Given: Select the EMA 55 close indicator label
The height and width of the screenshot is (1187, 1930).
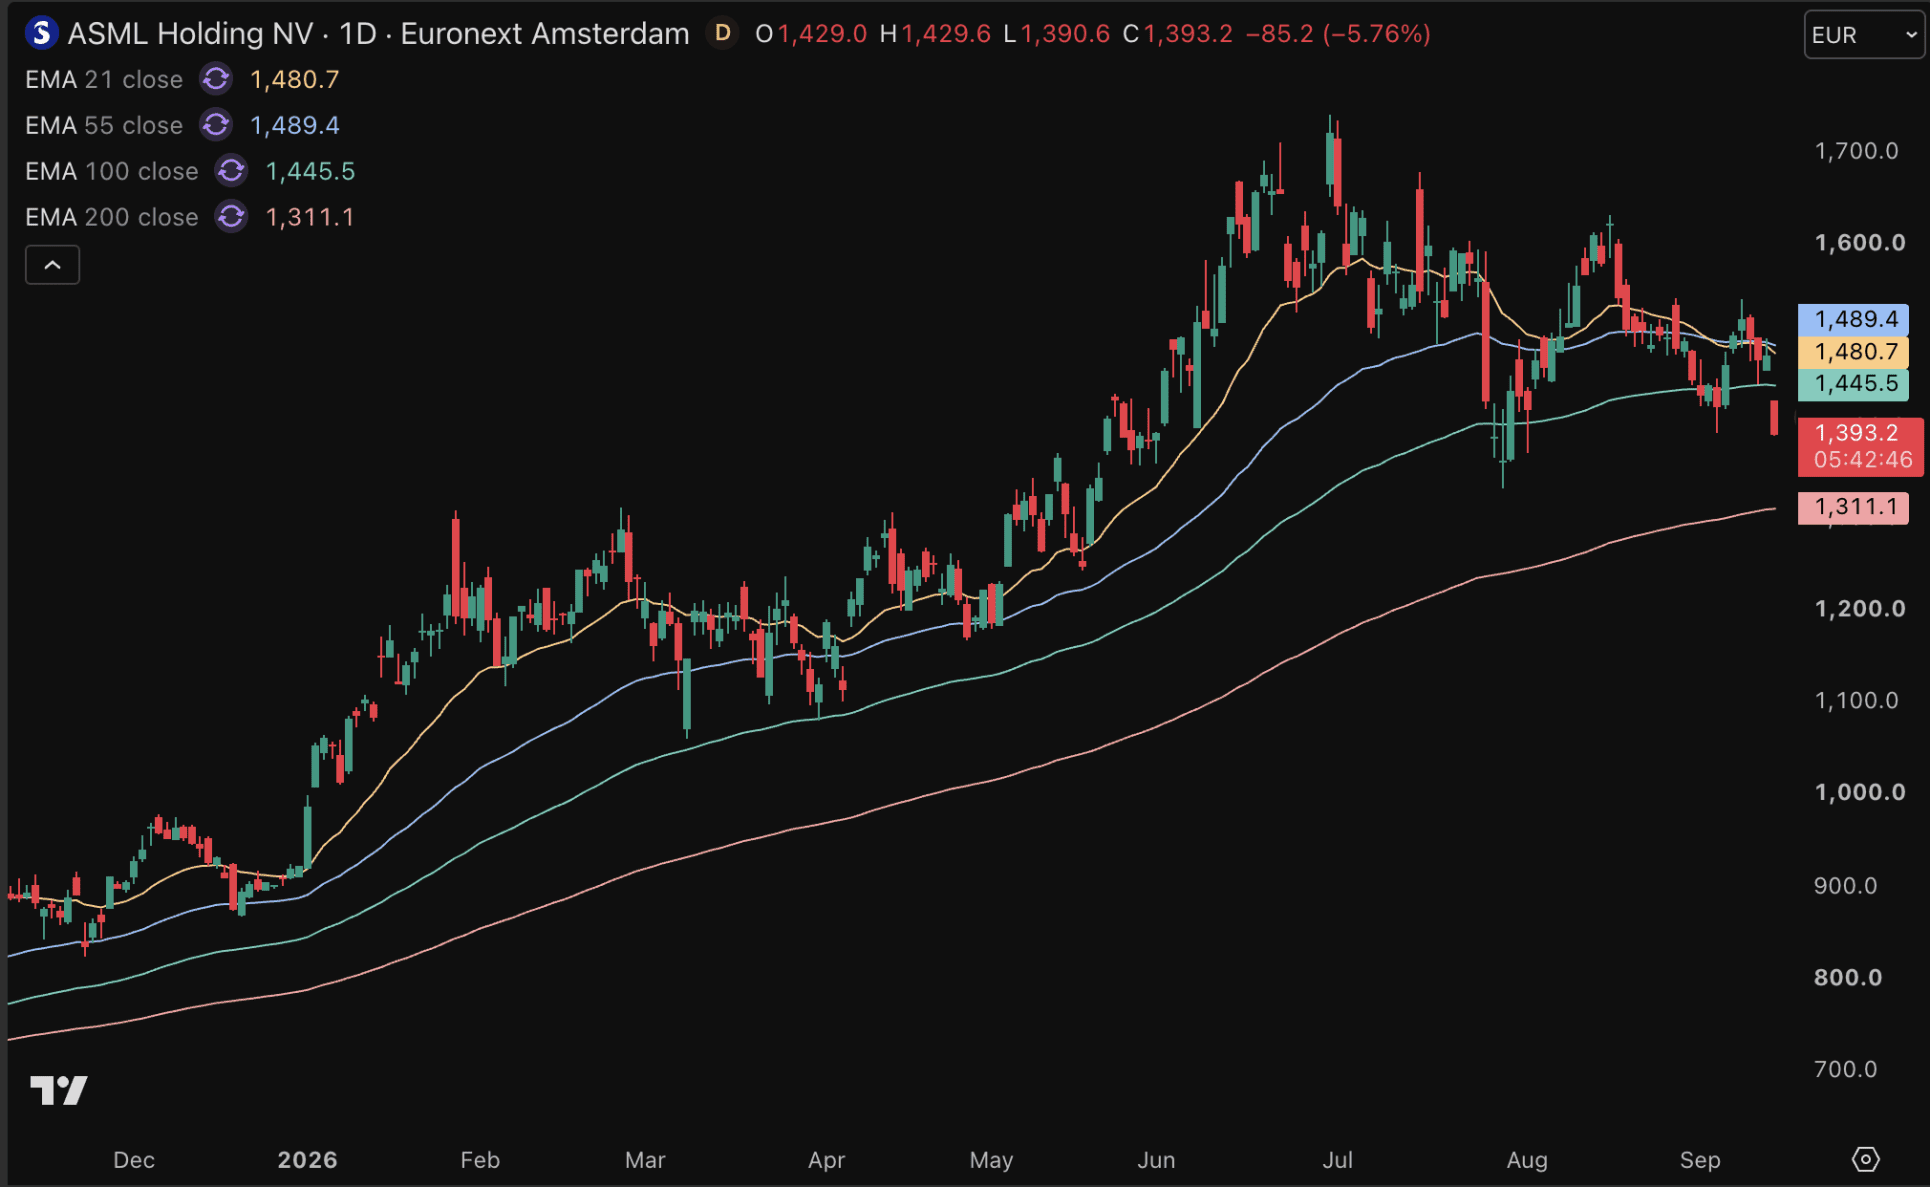Looking at the screenshot, I should click(x=104, y=125).
